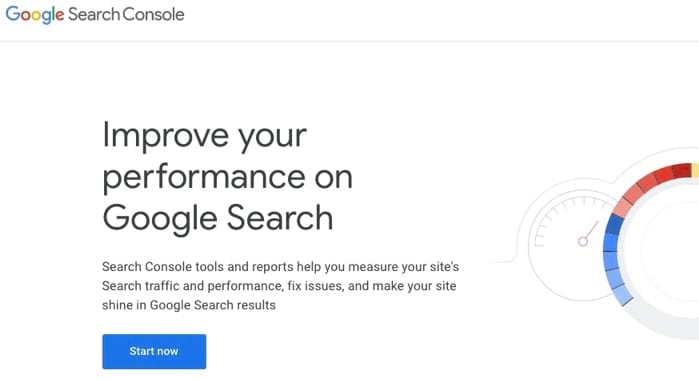This screenshot has width=699, height=379.
Task: Click the "performance on" headline line
Action: (x=227, y=177)
